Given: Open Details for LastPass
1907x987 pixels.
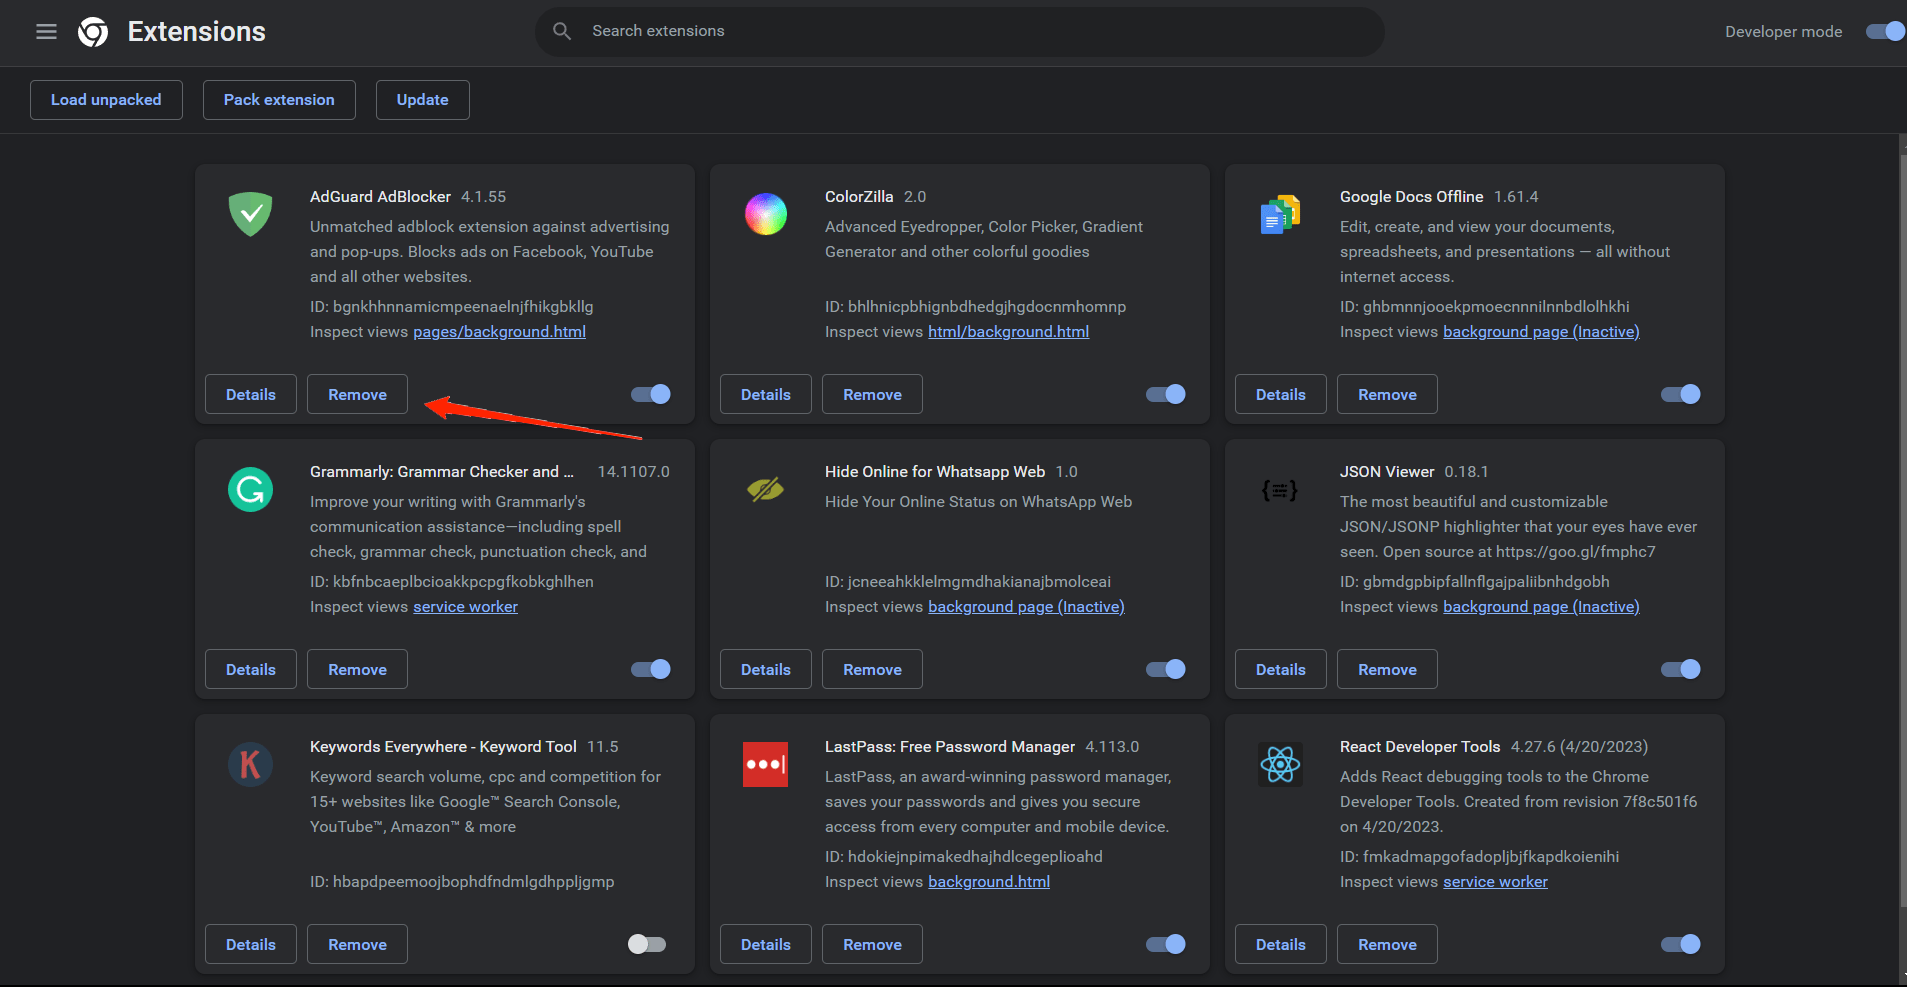Looking at the screenshot, I should tap(765, 943).
